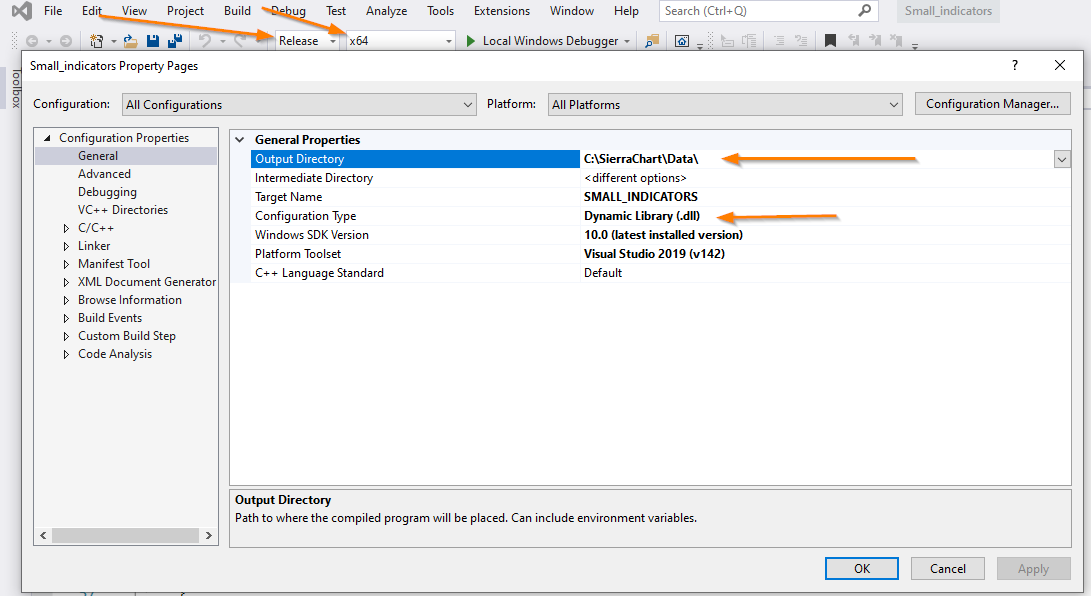Select the Platform Toolset property row
Image resolution: width=1091 pixels, height=596 pixels.
tap(660, 254)
